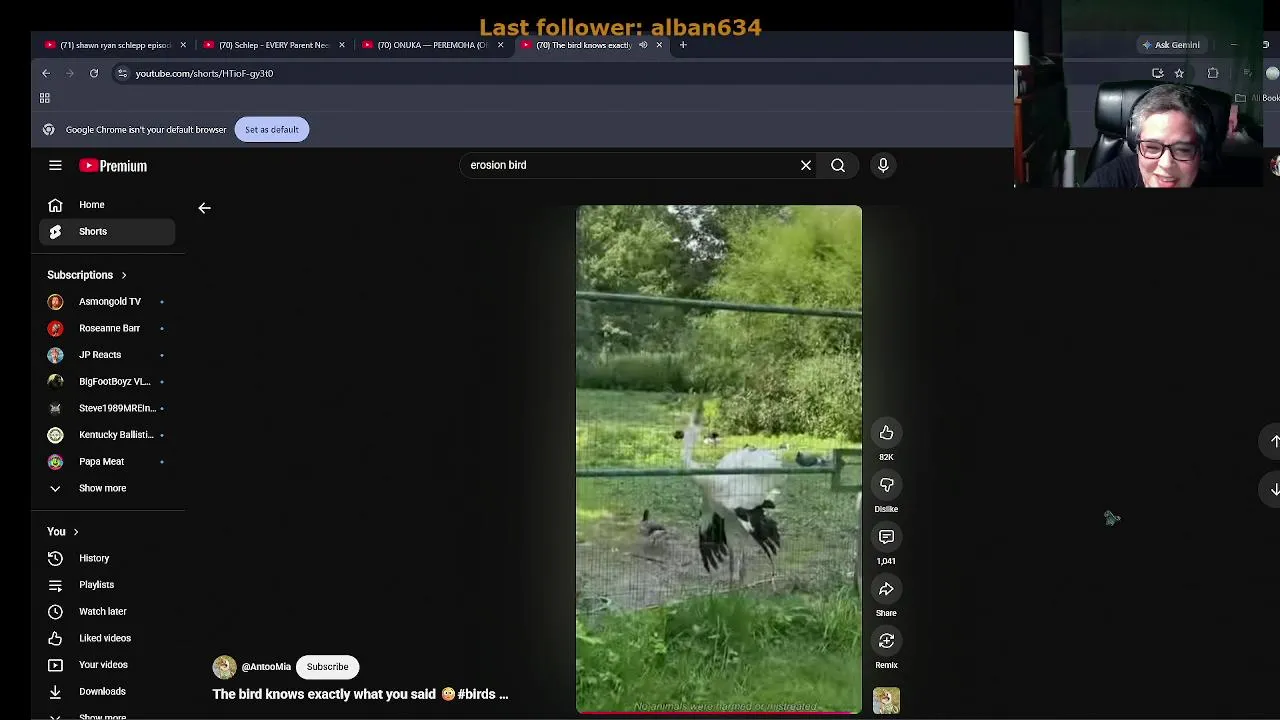Open the Chrome apps grid icon

(x=45, y=98)
